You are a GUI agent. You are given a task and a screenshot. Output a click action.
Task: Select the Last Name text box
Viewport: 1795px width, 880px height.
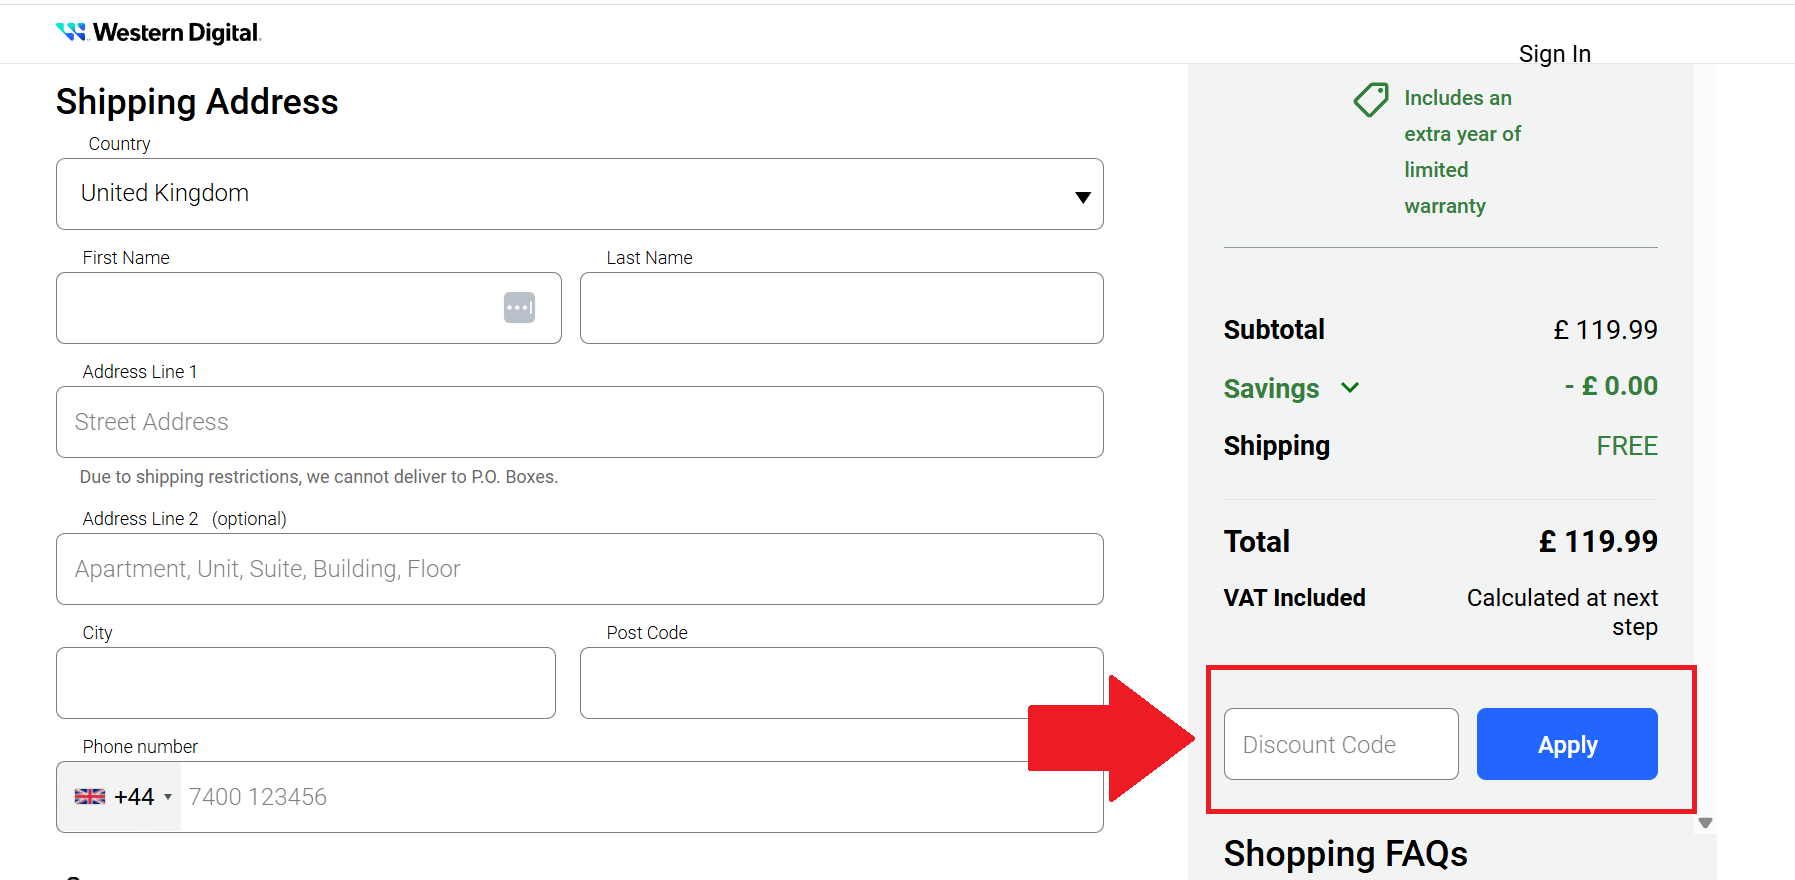(841, 308)
